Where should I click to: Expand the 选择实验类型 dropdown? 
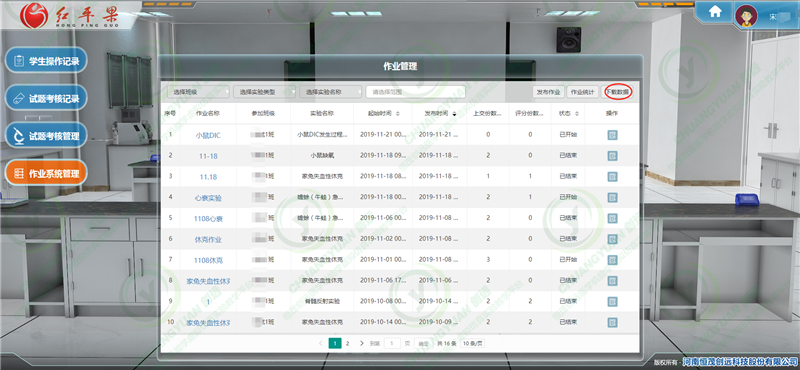tap(265, 92)
